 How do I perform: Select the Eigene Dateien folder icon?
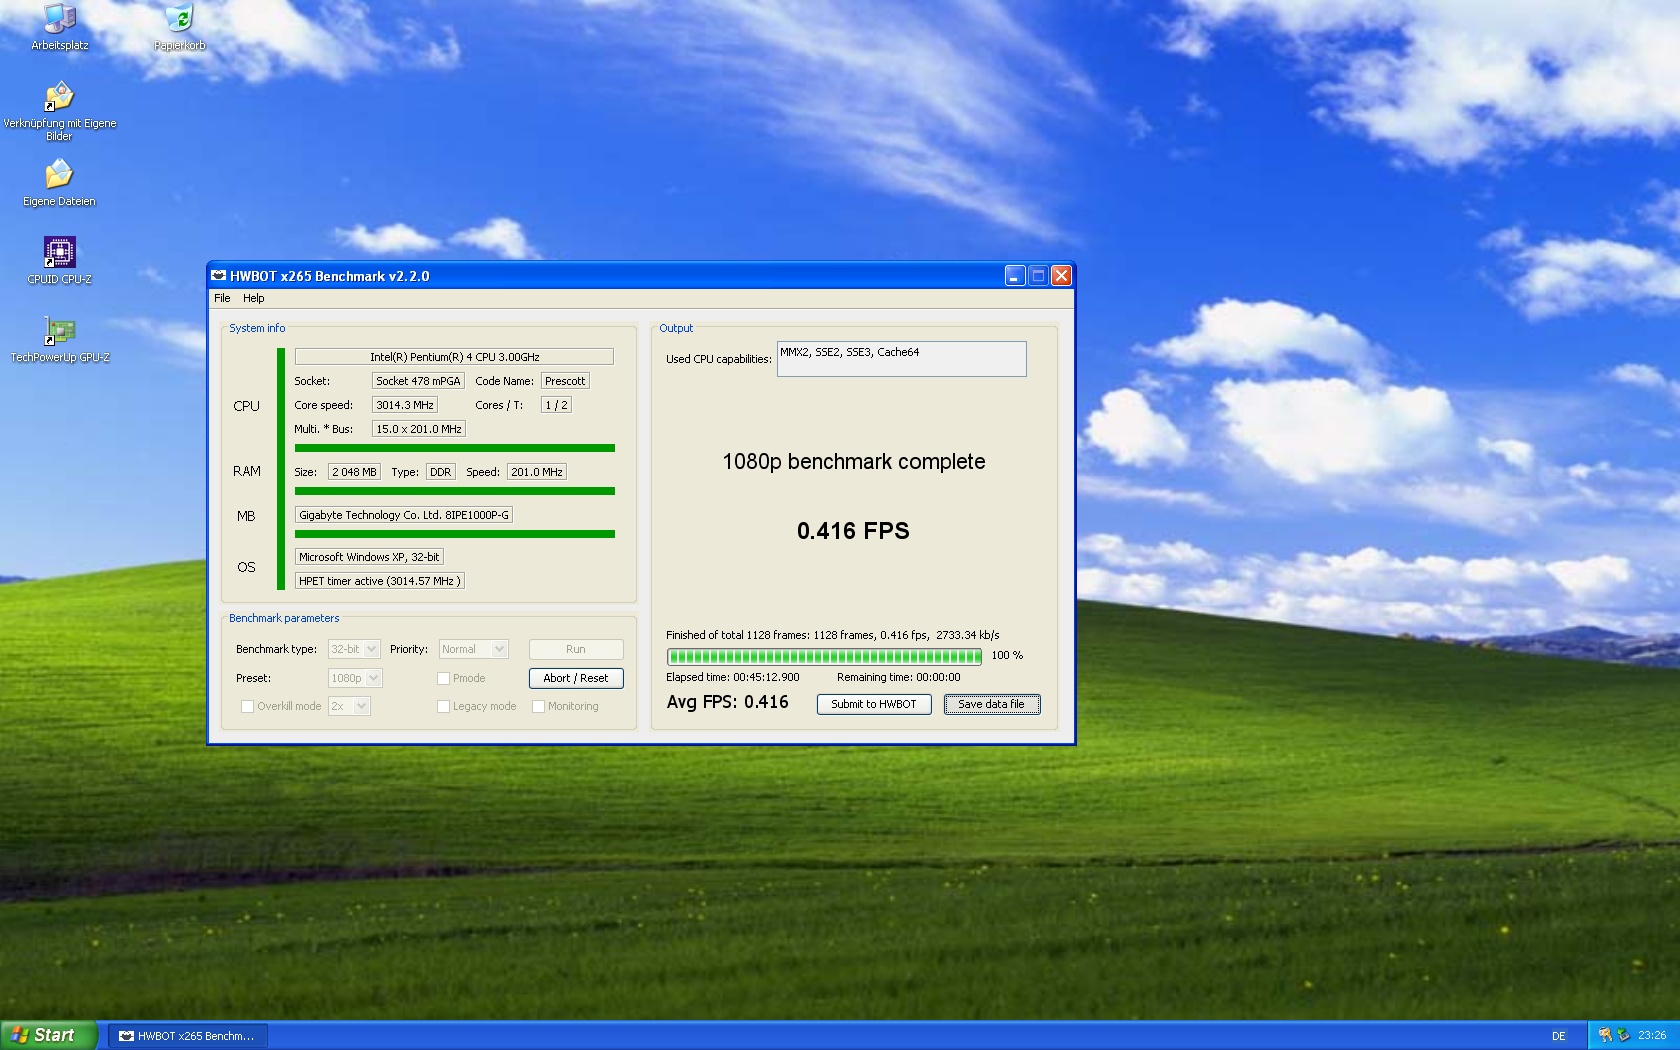pos(59,183)
